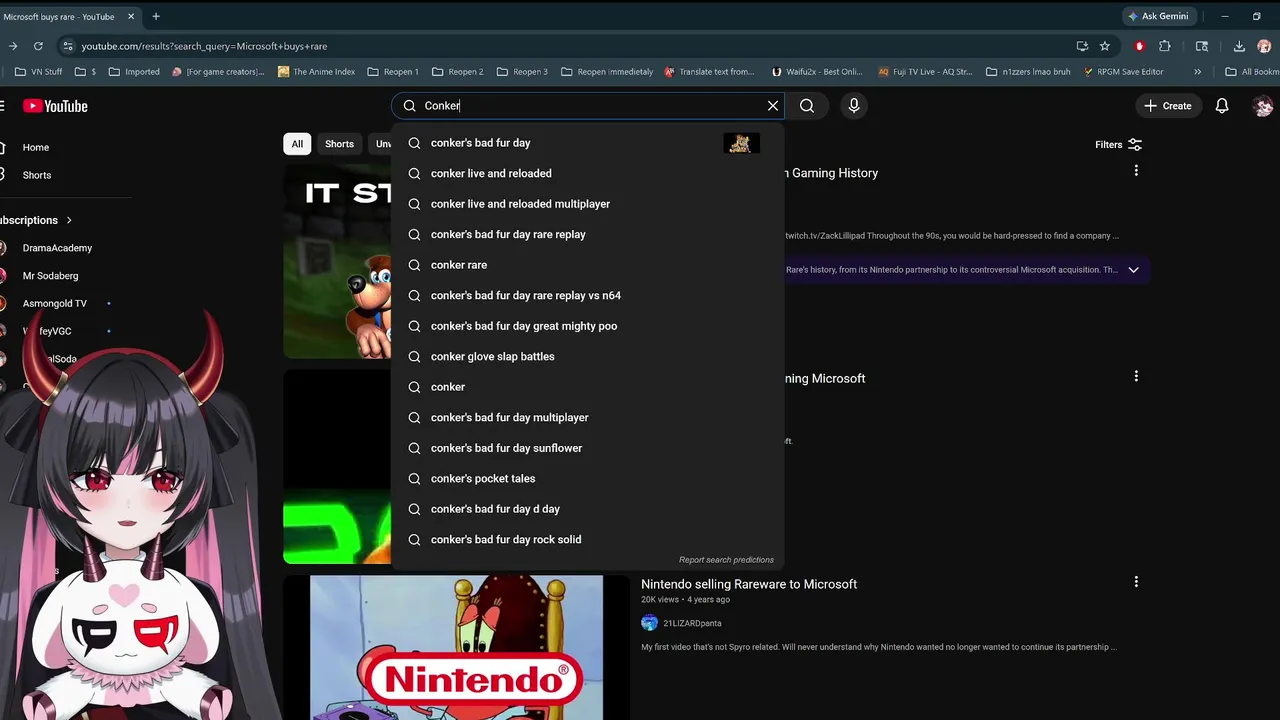
Task: Open the account avatar menu
Action: click(x=1263, y=106)
